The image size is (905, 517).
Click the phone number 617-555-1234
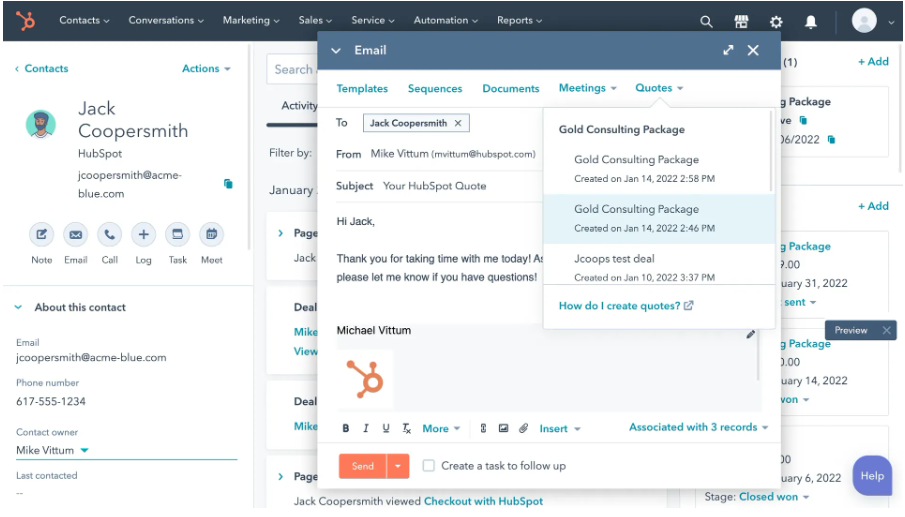[x=51, y=401]
